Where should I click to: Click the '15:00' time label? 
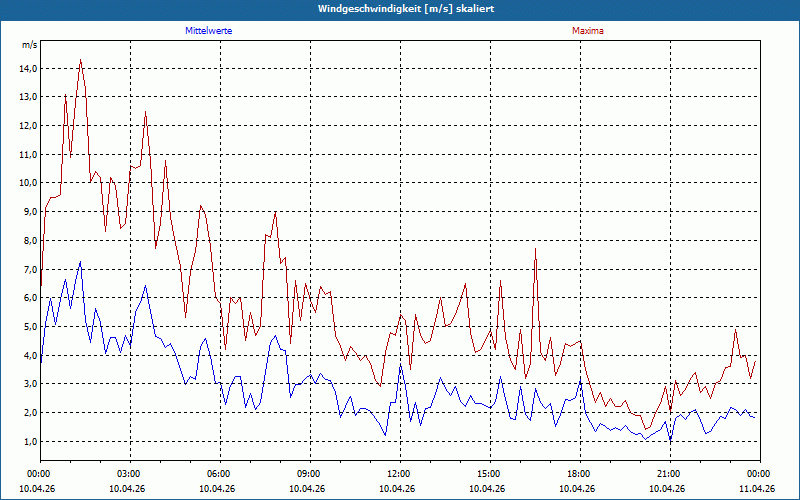point(490,474)
